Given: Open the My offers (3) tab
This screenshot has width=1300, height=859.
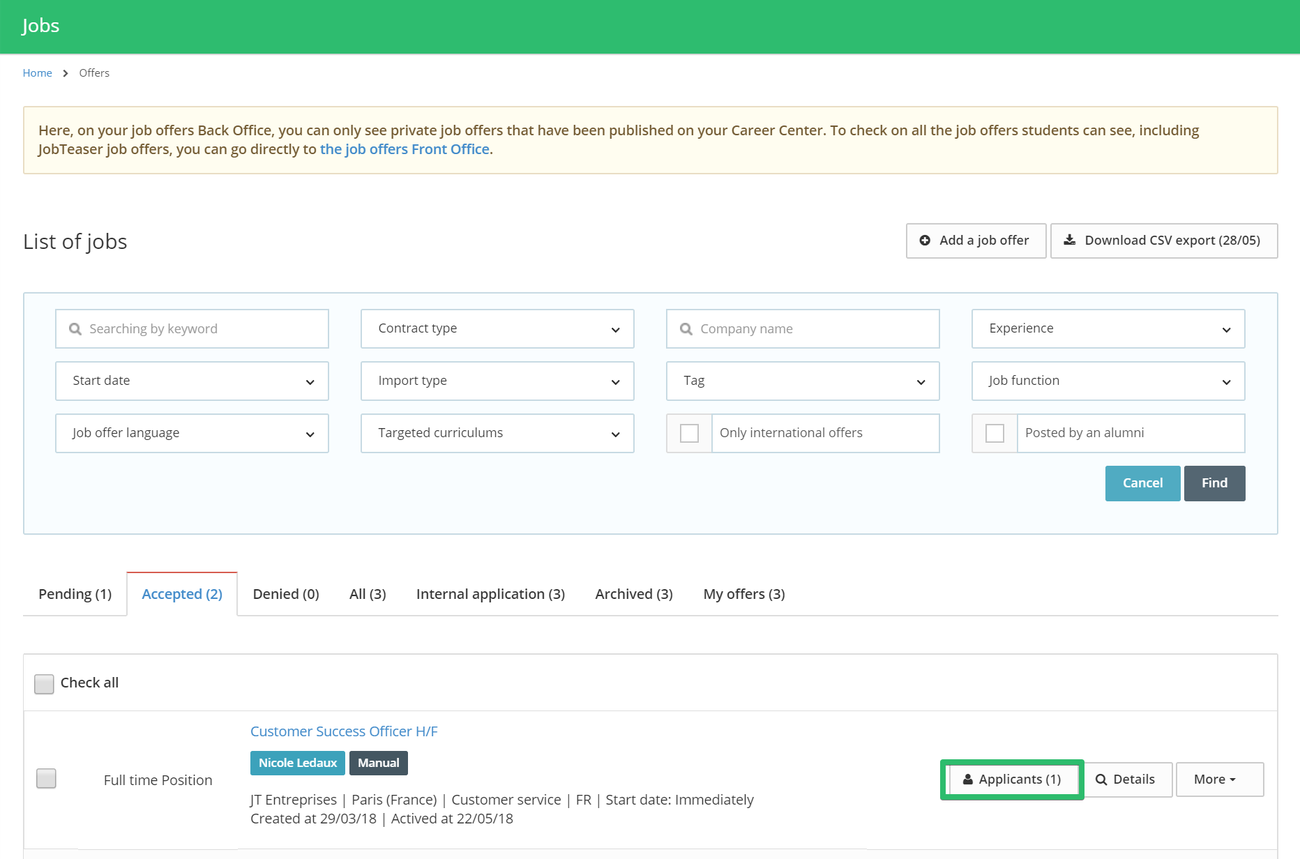Looking at the screenshot, I should tap(744, 594).
